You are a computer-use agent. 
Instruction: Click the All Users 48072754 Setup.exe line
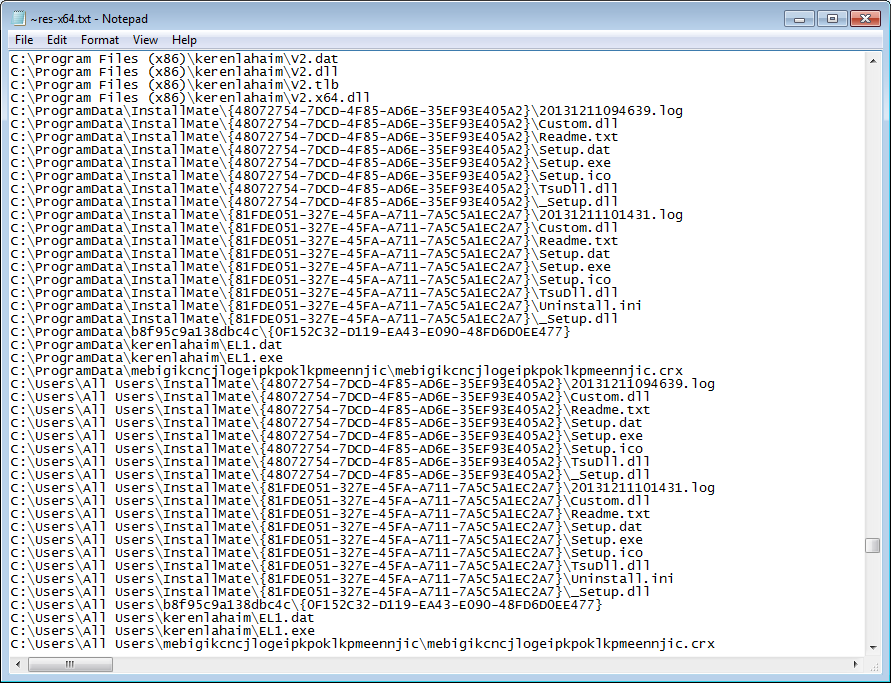327,436
